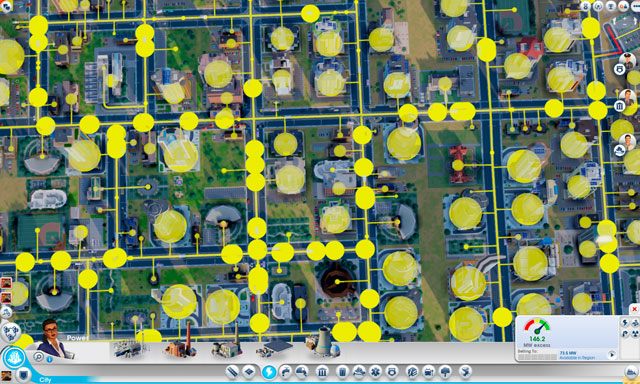
Task: Open the trophy achievements icon at top right
Action: click(611, 6)
